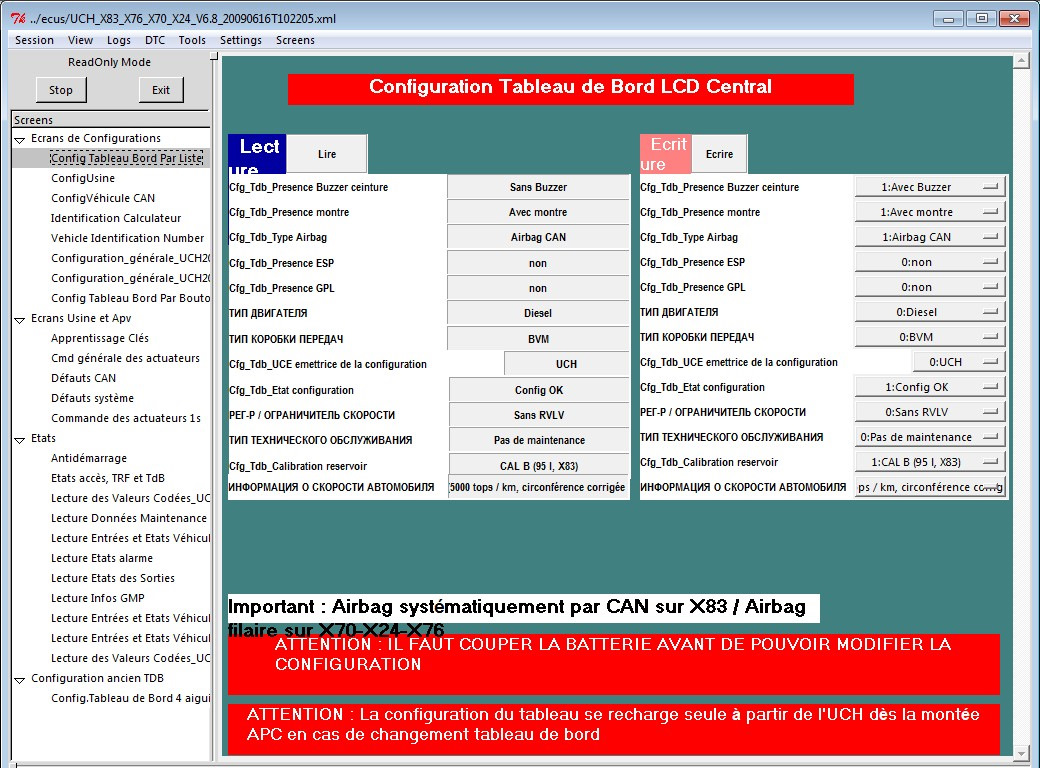Collapse the Etats tree section
Screen dimensions: 1040x768
(x=20, y=440)
